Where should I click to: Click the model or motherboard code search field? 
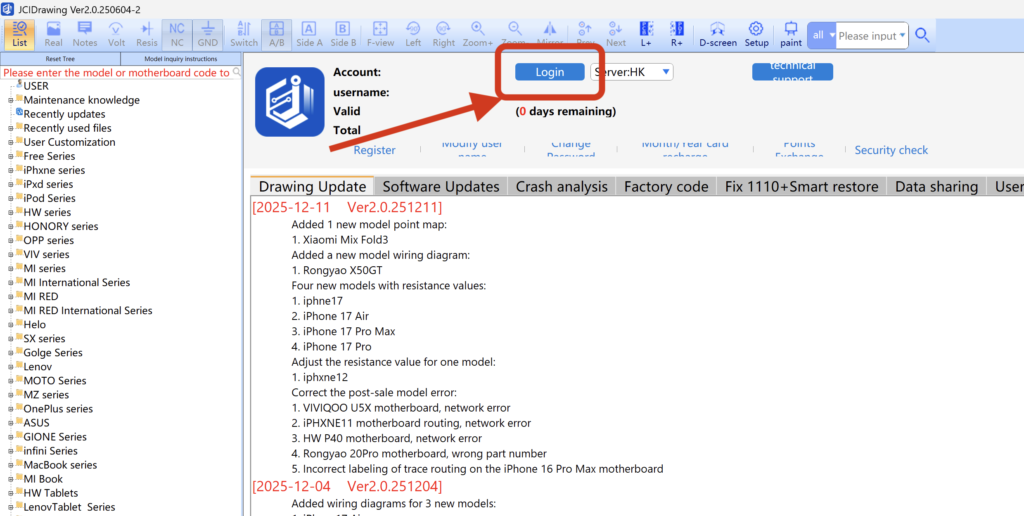click(x=117, y=72)
